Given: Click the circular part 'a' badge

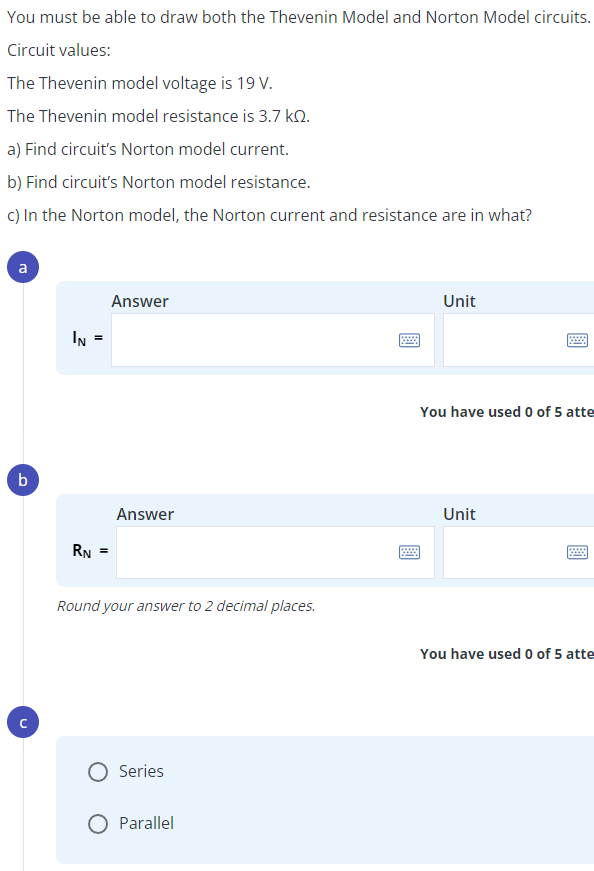Looking at the screenshot, I should click(x=22, y=267).
